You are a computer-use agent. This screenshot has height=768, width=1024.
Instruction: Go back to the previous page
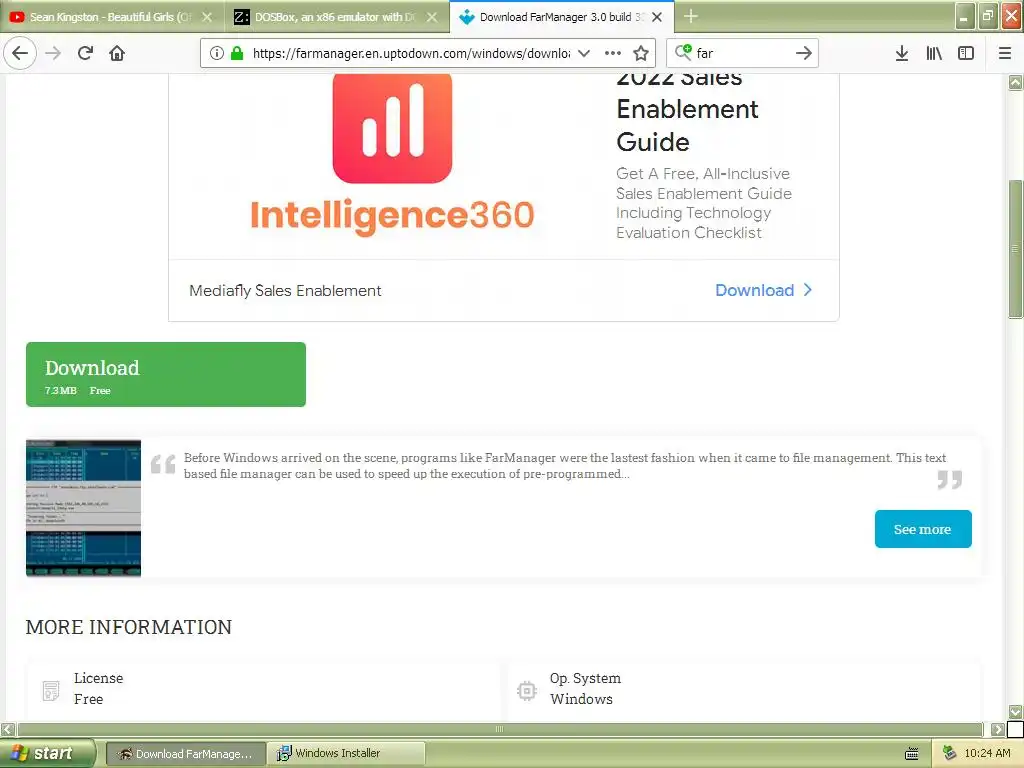coord(20,53)
